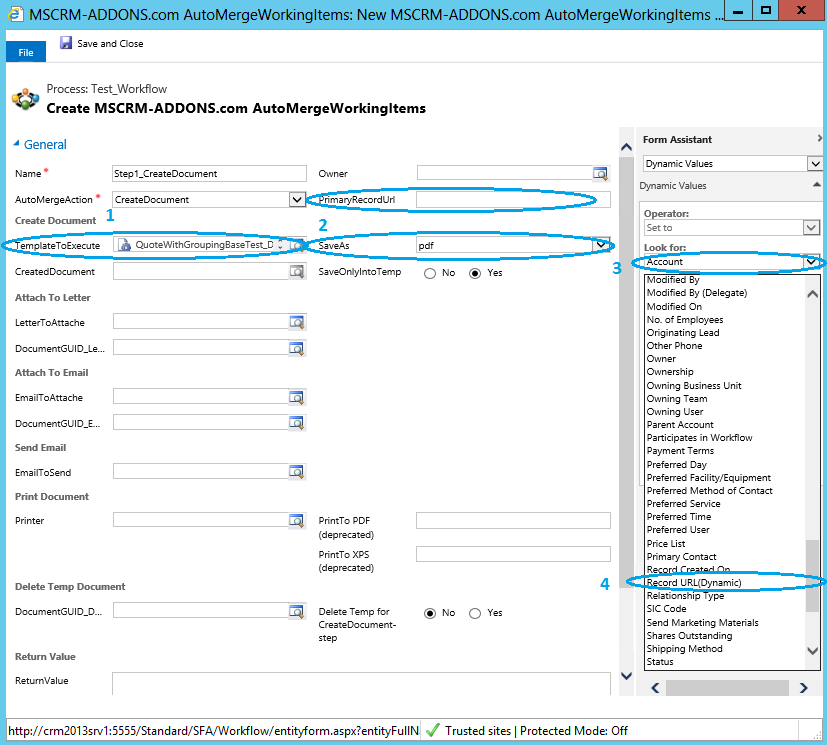Select Owning Business Unit in the list
This screenshot has width=827, height=745.
pyautogui.click(x=694, y=385)
